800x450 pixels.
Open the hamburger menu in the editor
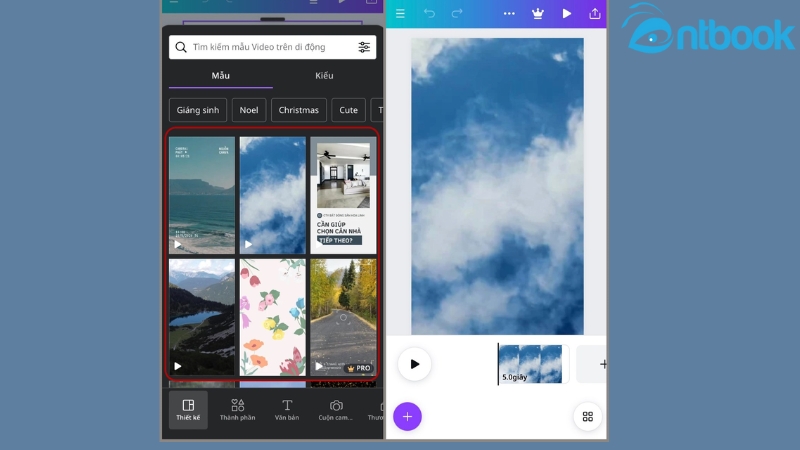click(x=401, y=14)
